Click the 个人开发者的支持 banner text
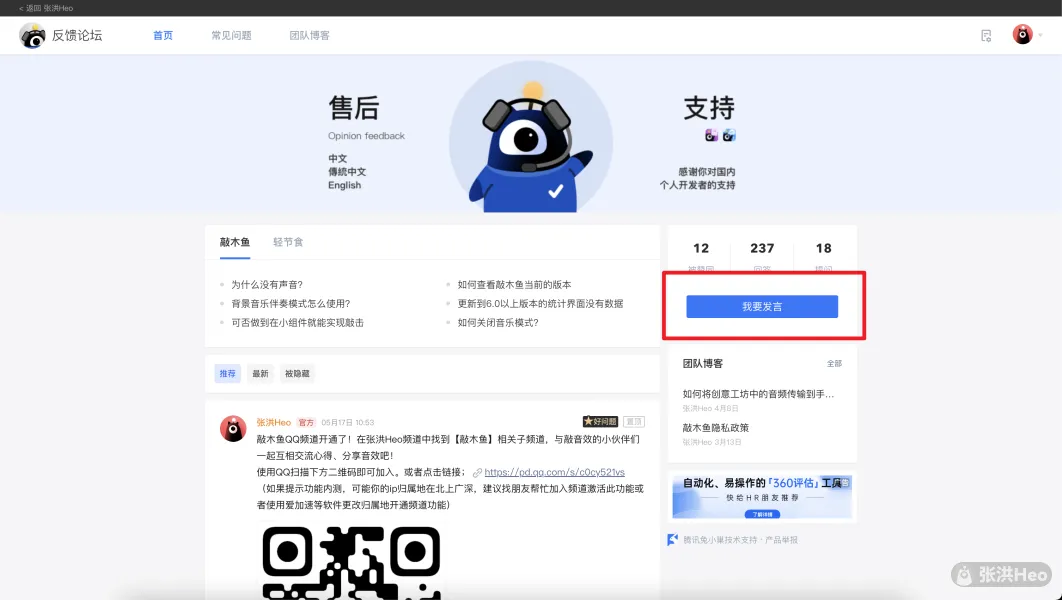Screen dimensions: 1062x600 coord(698,186)
